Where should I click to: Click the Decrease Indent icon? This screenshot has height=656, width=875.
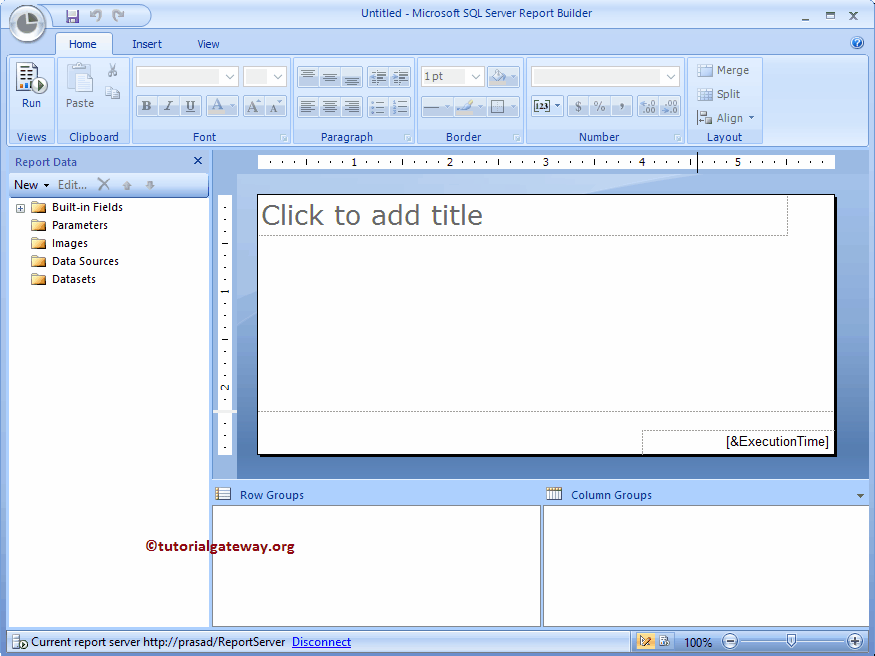[x=378, y=77]
